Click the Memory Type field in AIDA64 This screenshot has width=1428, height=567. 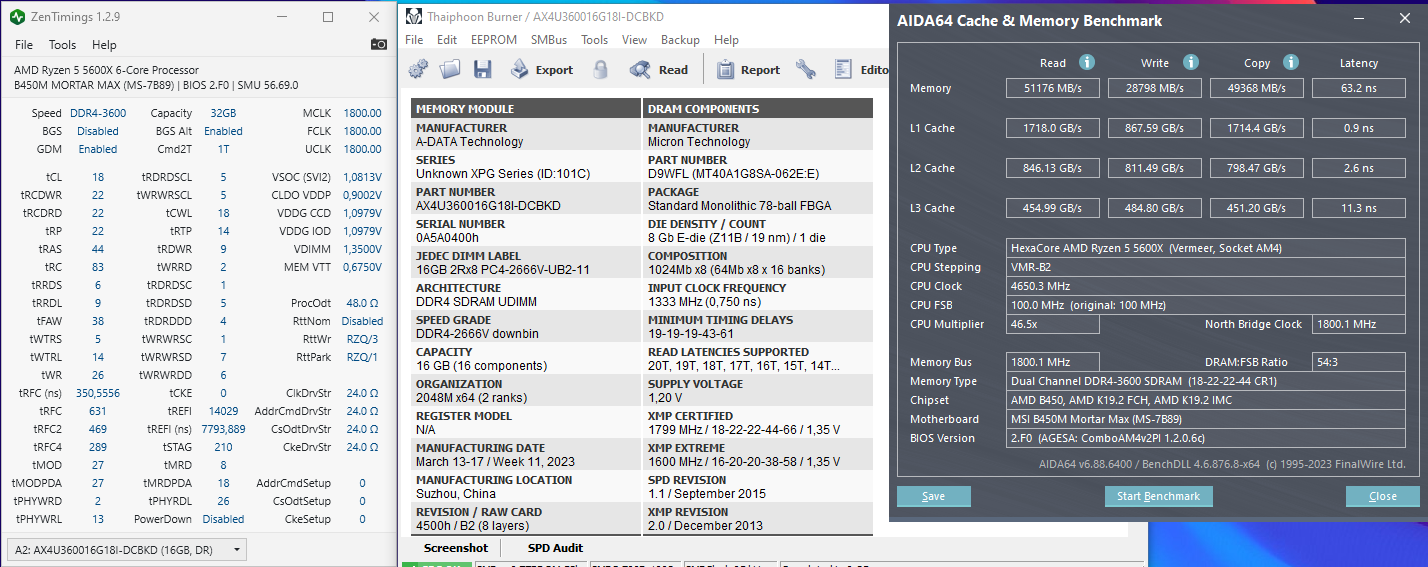1206,381
